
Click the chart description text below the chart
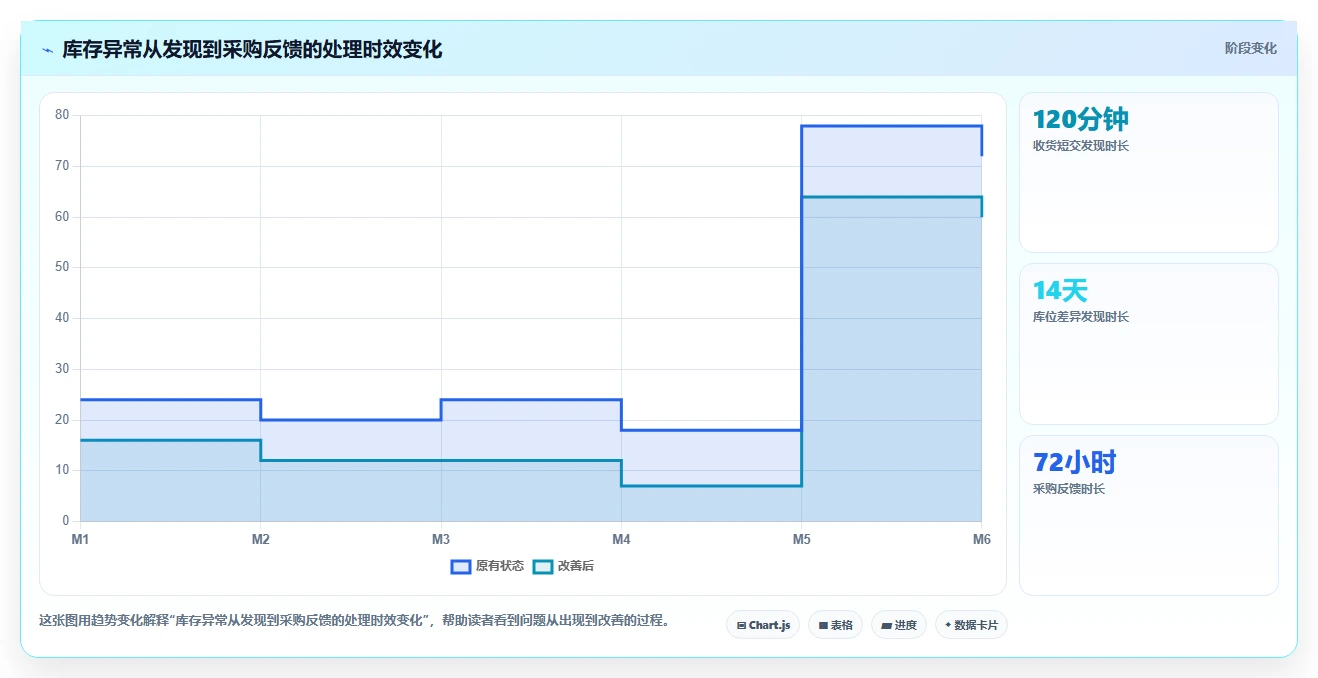click(x=354, y=620)
